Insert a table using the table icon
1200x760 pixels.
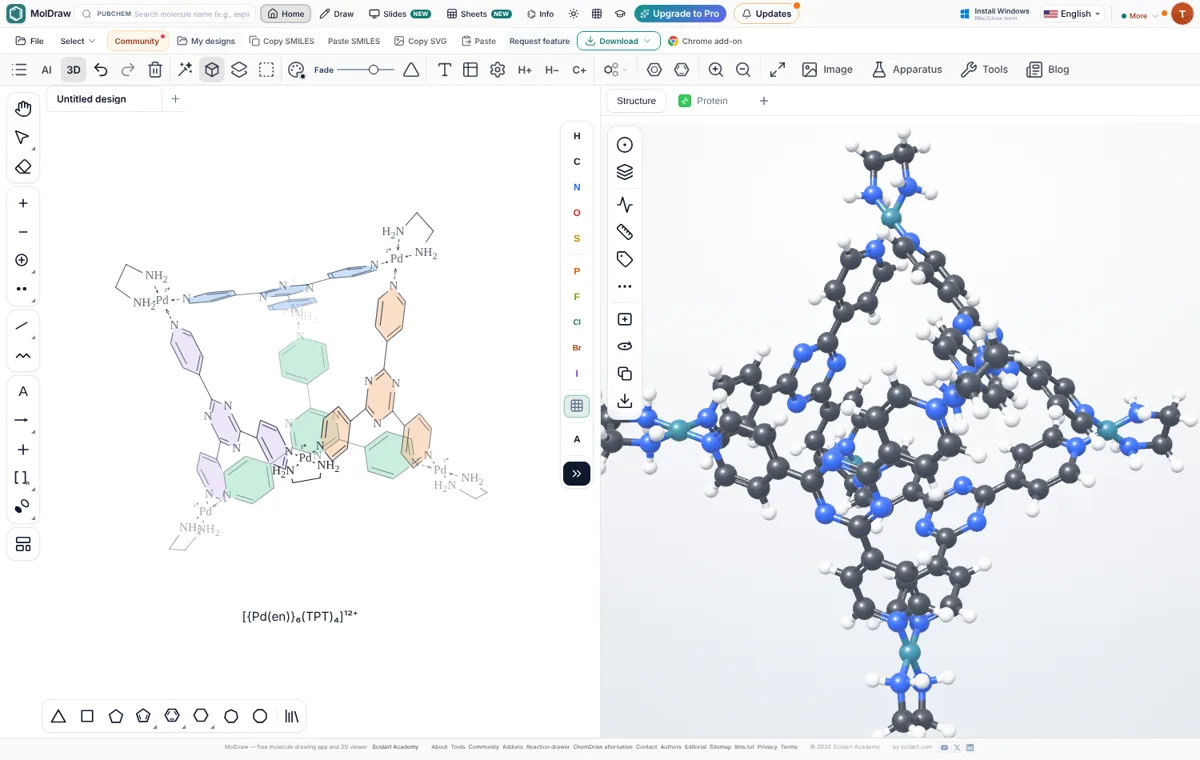(470, 70)
